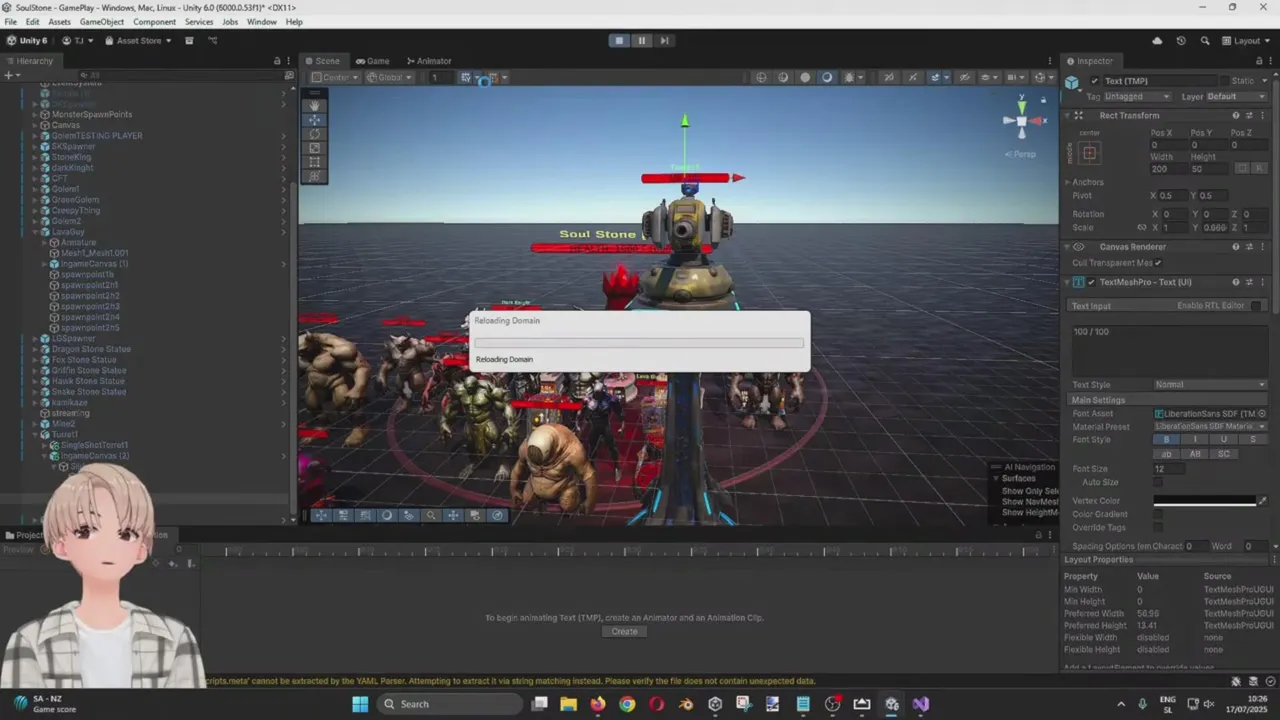This screenshot has width=1280, height=720.
Task: Open the shading draw mode sphere icon
Action: pyautogui.click(x=827, y=77)
